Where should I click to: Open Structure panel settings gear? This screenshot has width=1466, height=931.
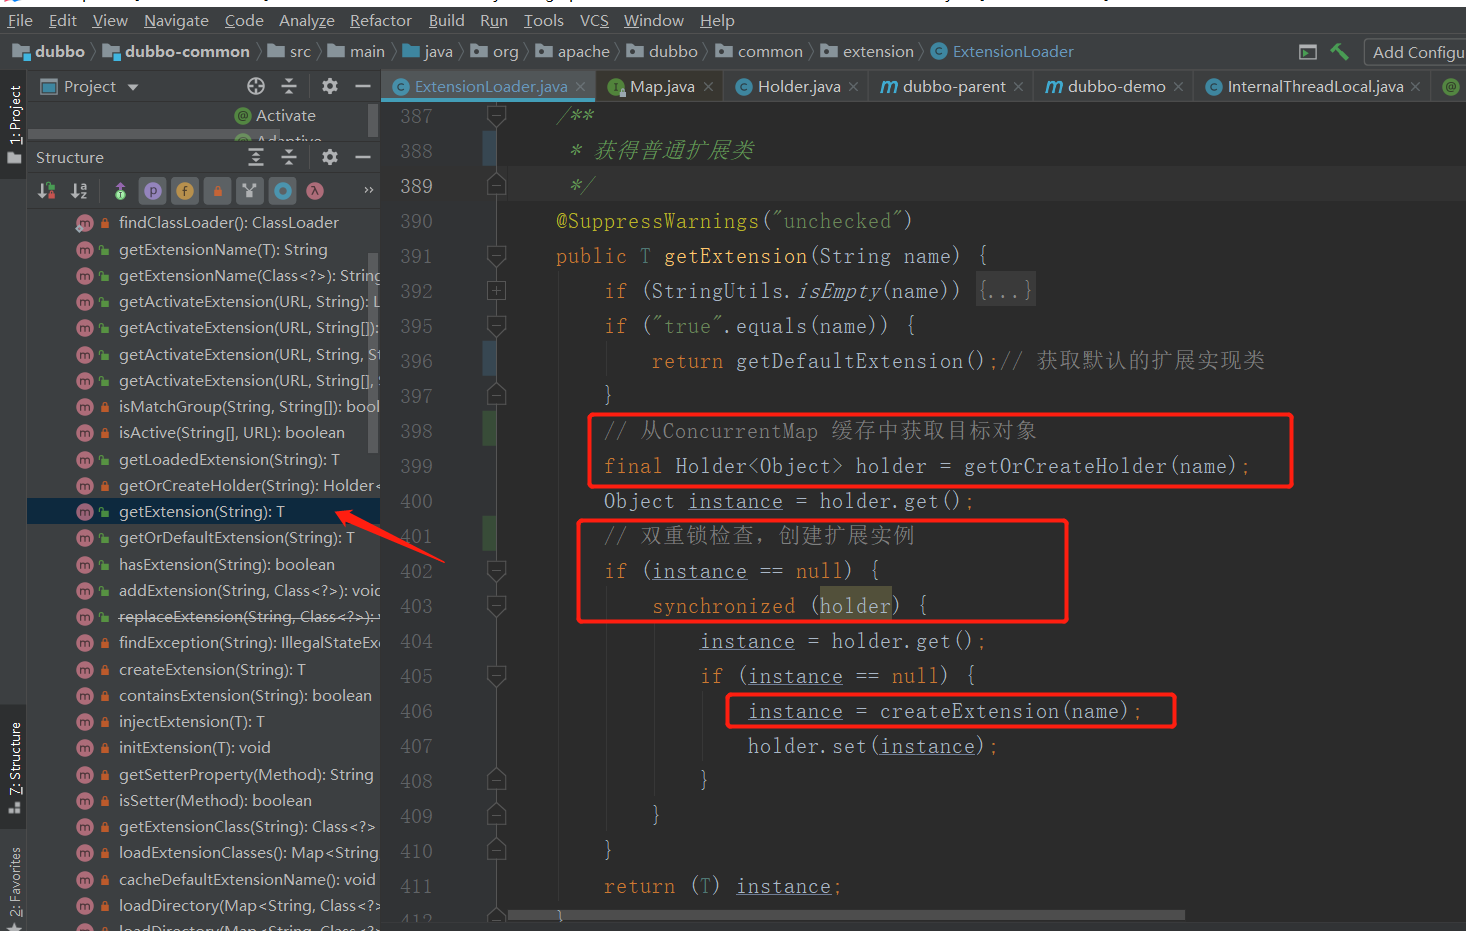(x=330, y=157)
